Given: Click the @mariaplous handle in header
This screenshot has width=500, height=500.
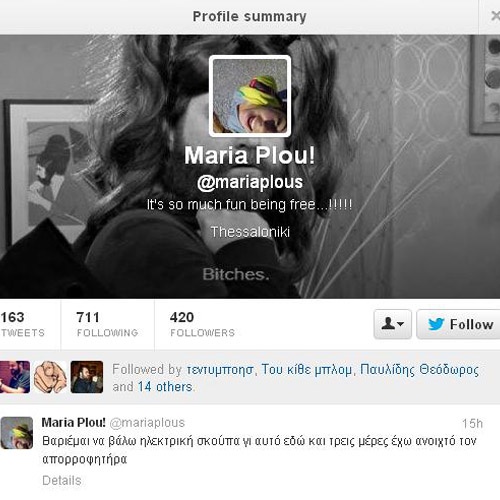Looking at the screenshot, I should click(x=250, y=182).
